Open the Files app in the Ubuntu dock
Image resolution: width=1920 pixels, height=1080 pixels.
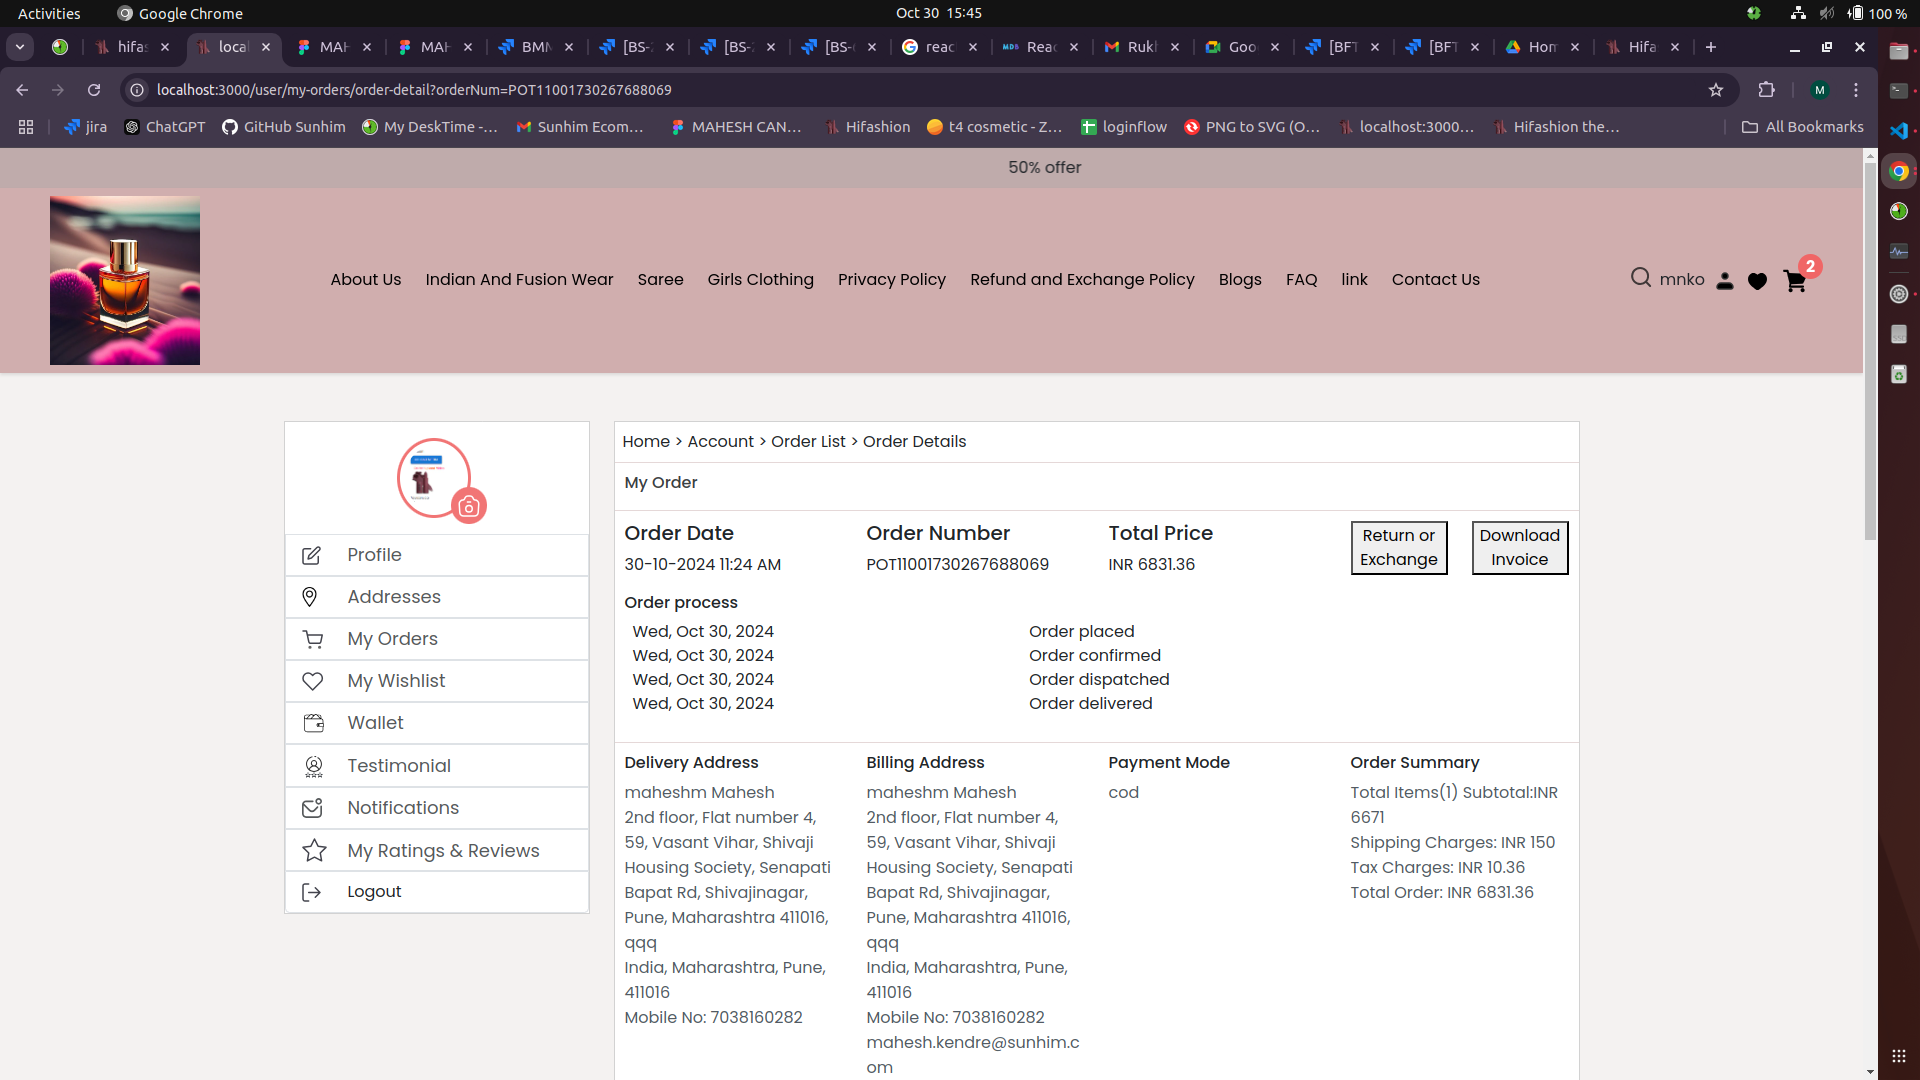[x=1899, y=51]
